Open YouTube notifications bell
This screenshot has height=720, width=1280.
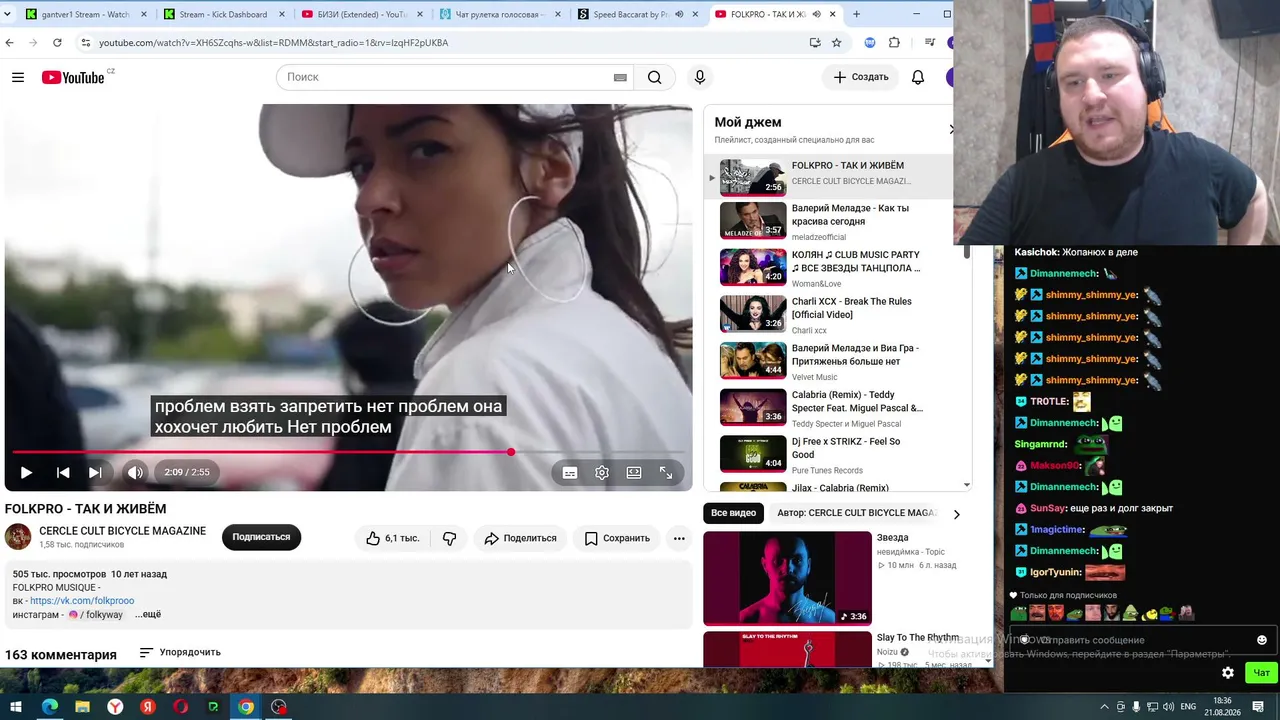pos(918,77)
